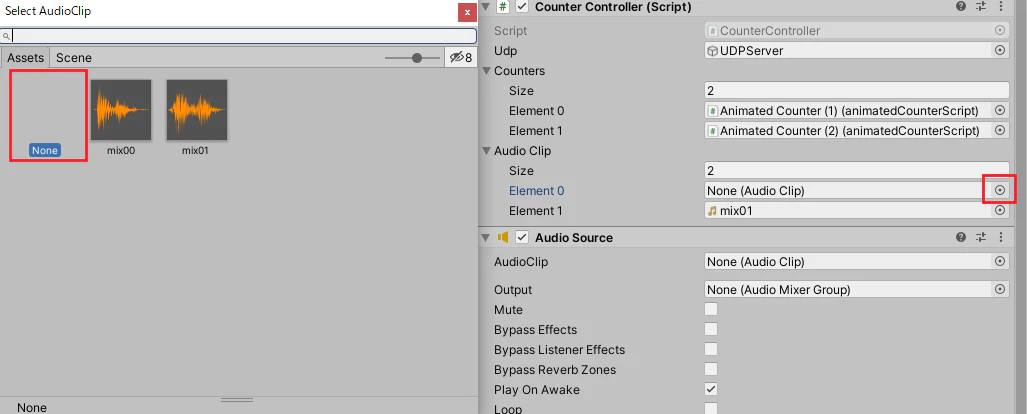
Task: Click the search magnifier icon
Action: pyautogui.click(x=6, y=37)
